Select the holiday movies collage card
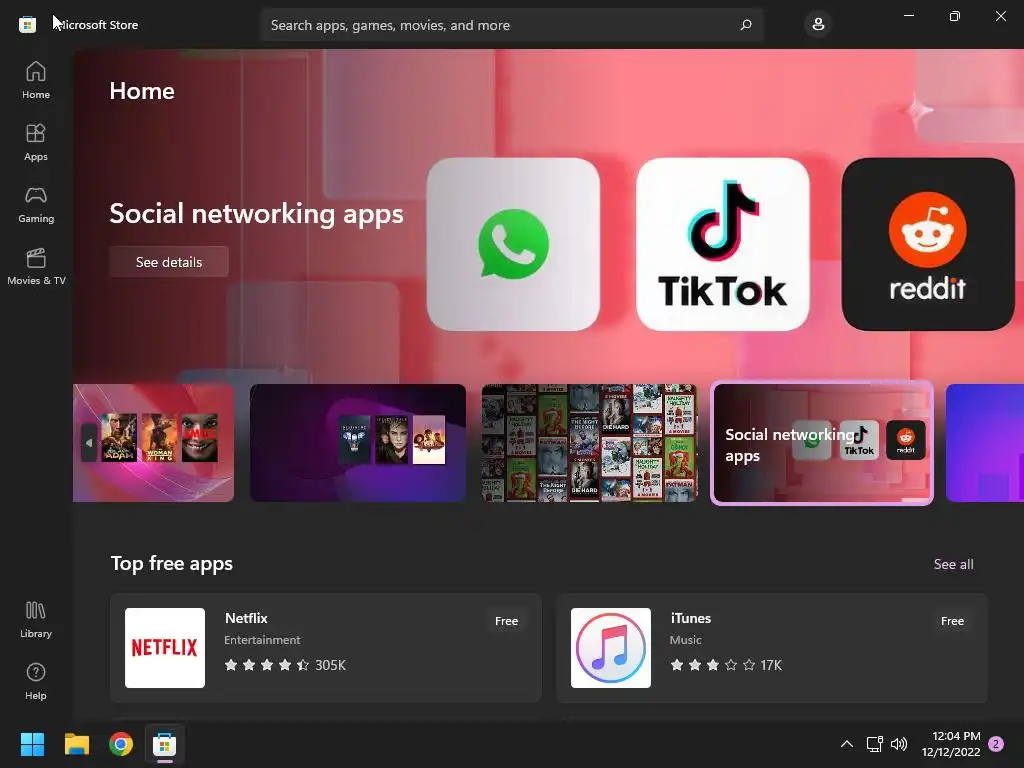Viewport: 1024px width, 768px height. (590, 443)
